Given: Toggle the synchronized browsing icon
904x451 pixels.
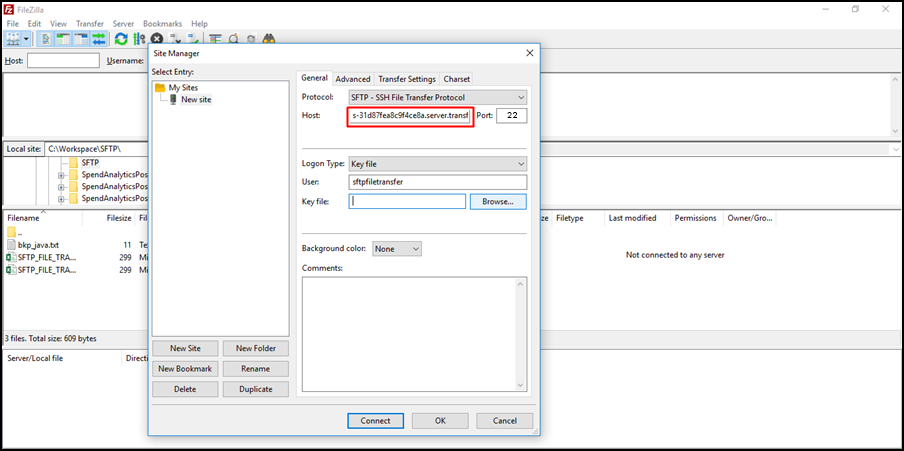Looking at the screenshot, I should (251, 39).
